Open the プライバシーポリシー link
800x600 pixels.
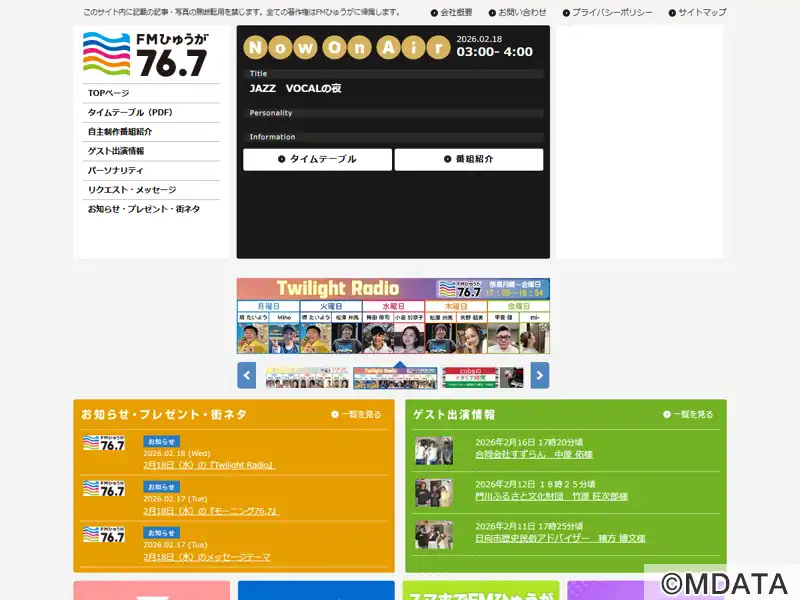click(x=607, y=12)
